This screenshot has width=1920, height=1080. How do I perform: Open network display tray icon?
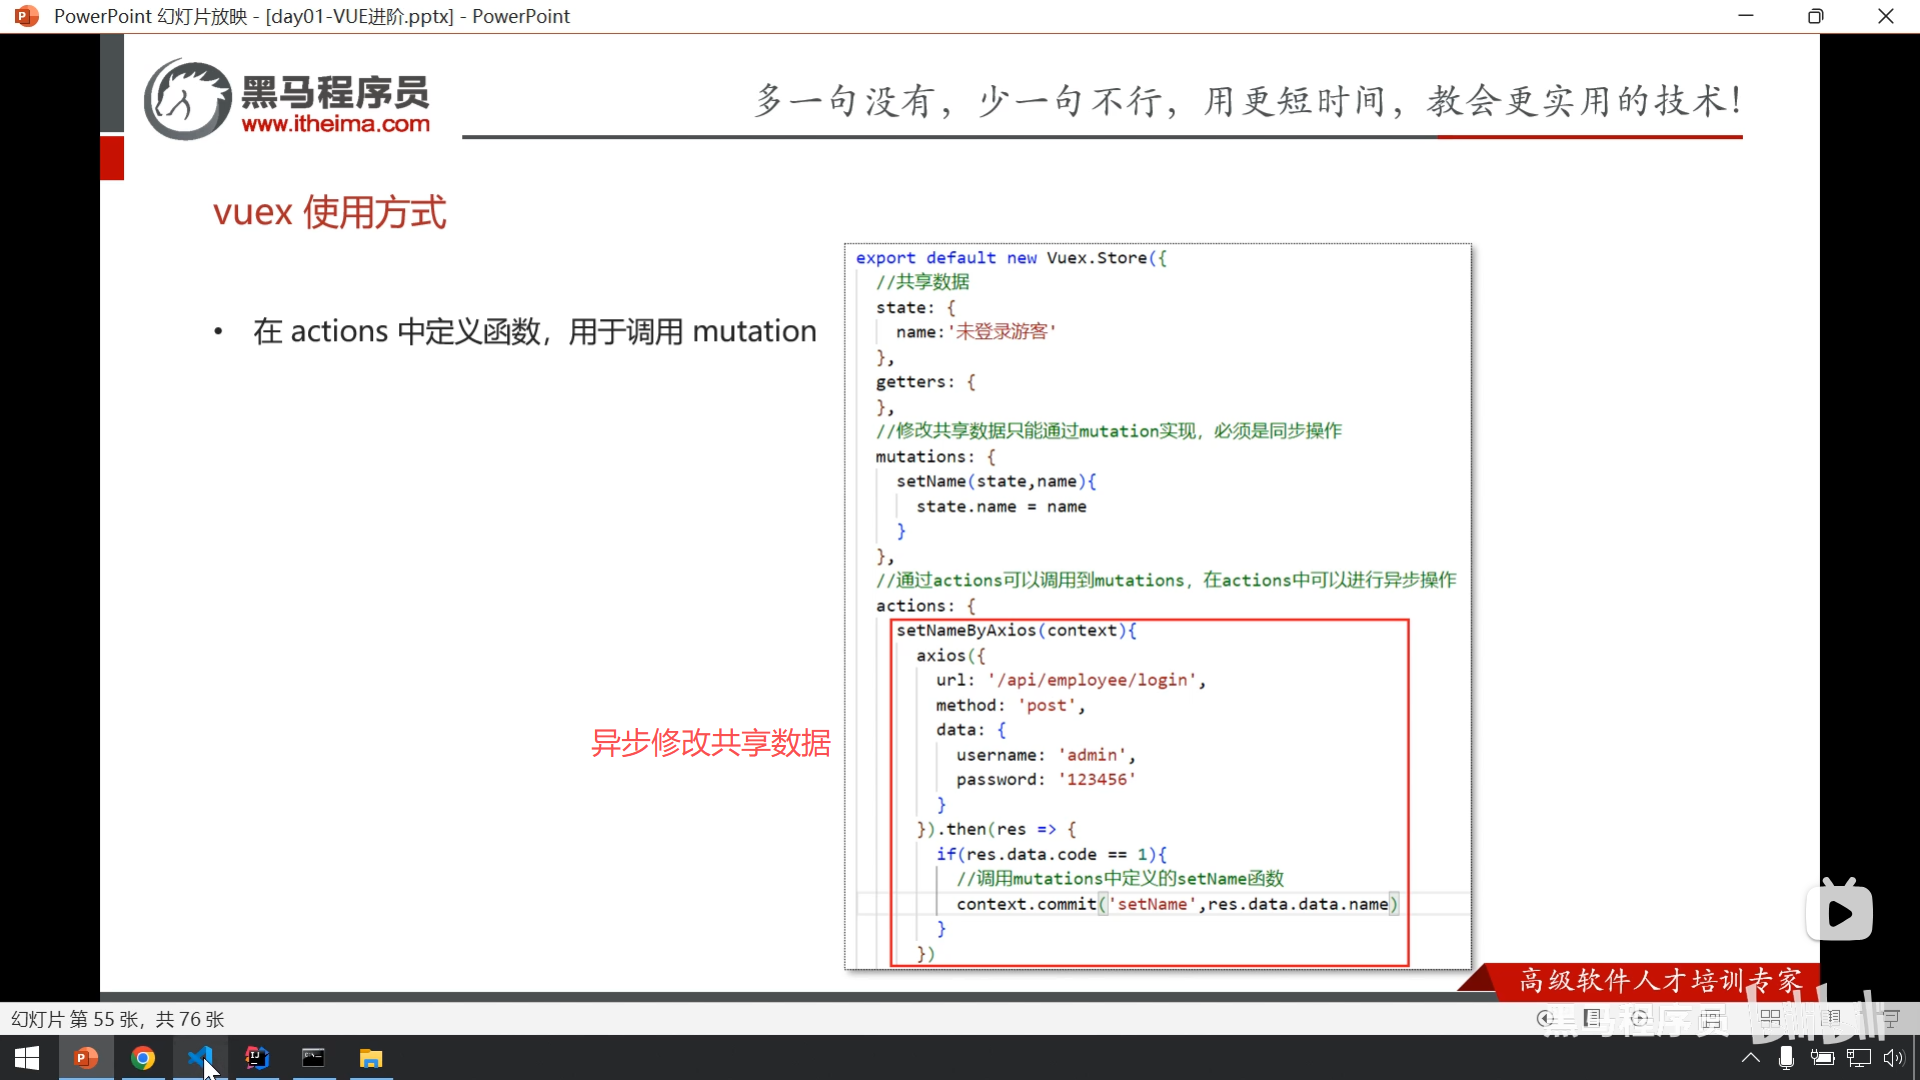[1858, 1058]
